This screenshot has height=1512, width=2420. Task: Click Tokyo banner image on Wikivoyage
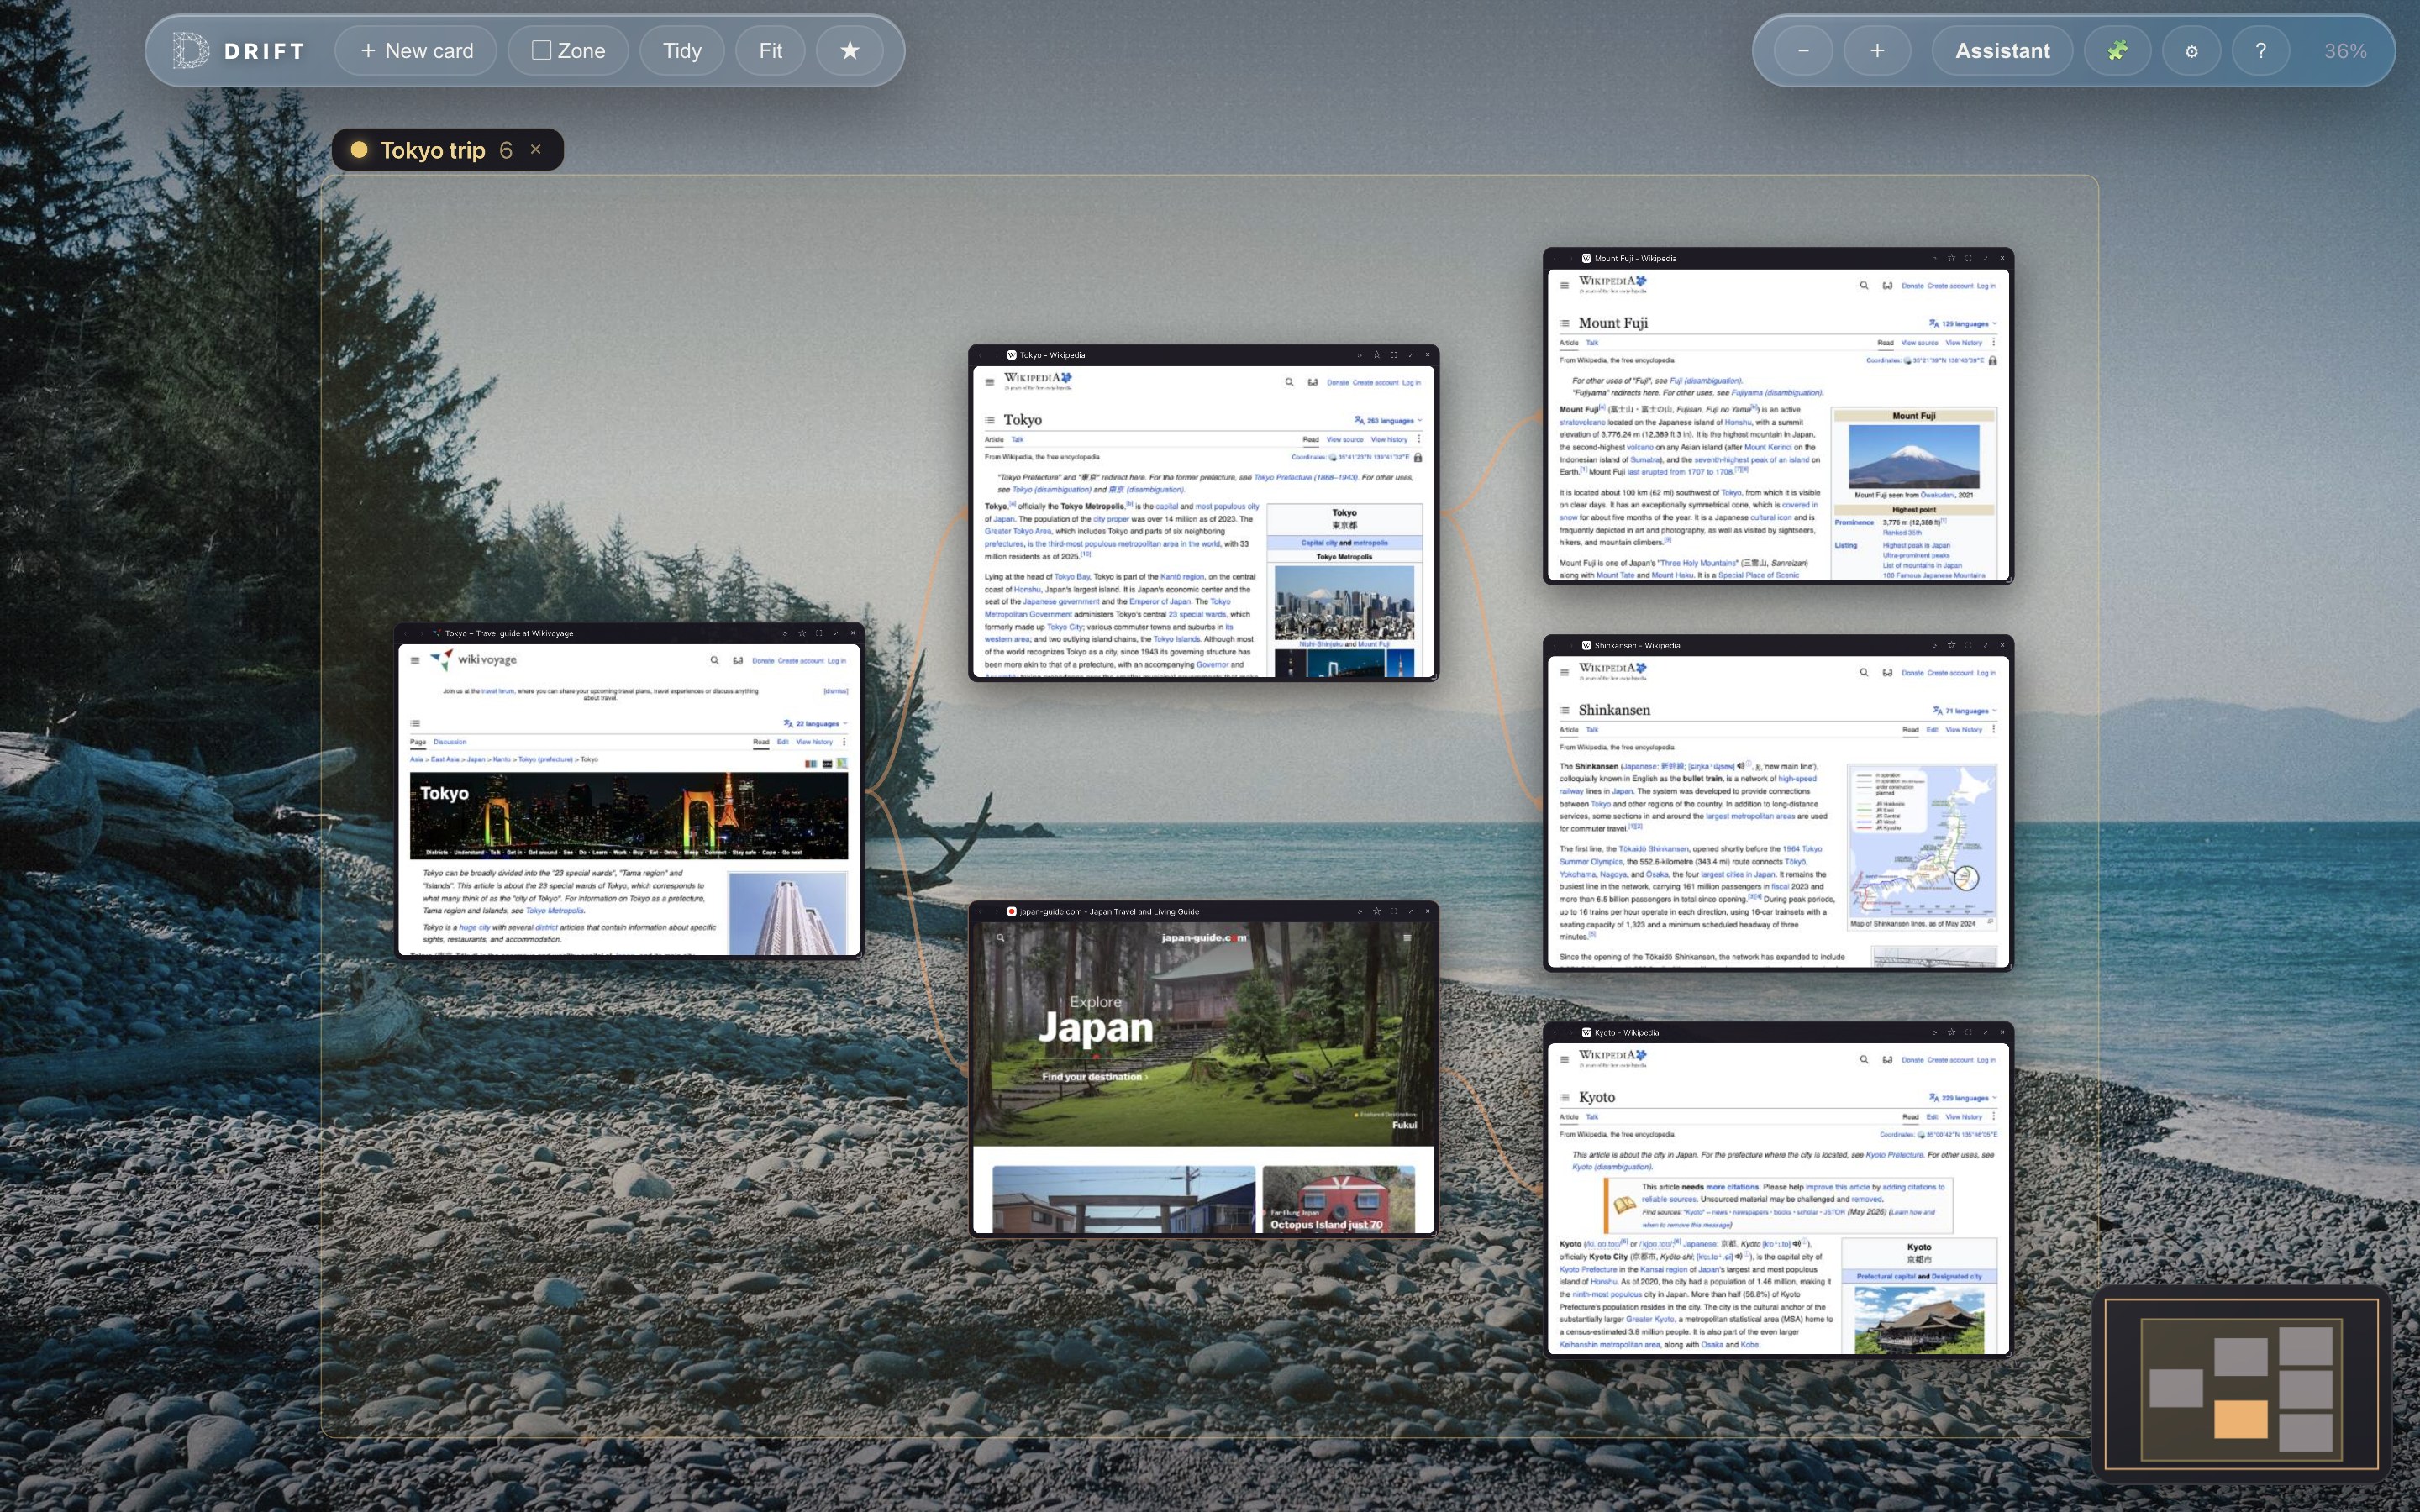629,815
